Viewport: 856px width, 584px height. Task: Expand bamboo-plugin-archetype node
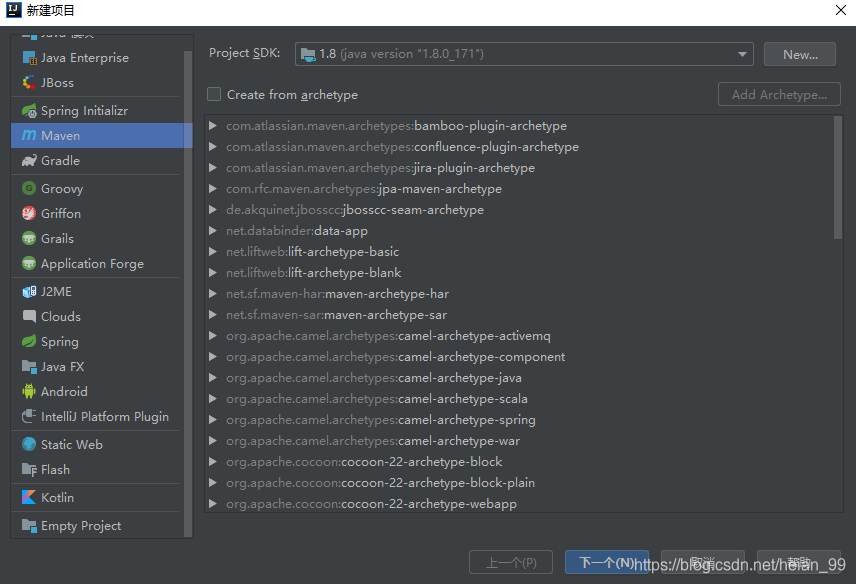[x=213, y=126]
